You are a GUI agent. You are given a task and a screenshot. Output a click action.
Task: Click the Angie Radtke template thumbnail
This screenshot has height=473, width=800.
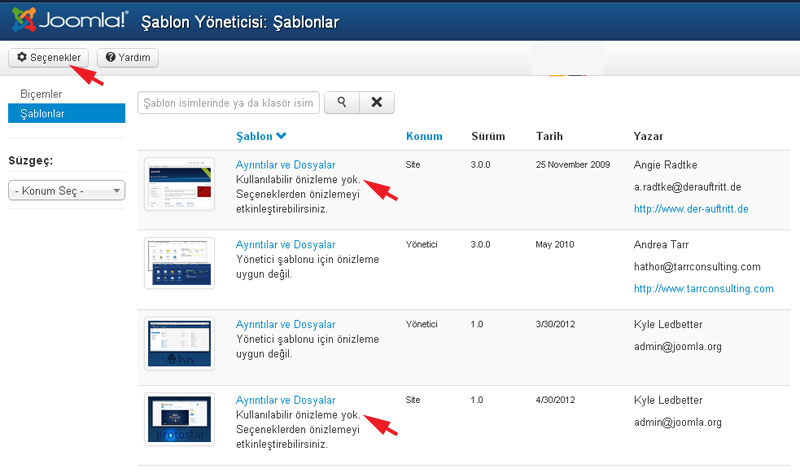(x=180, y=184)
